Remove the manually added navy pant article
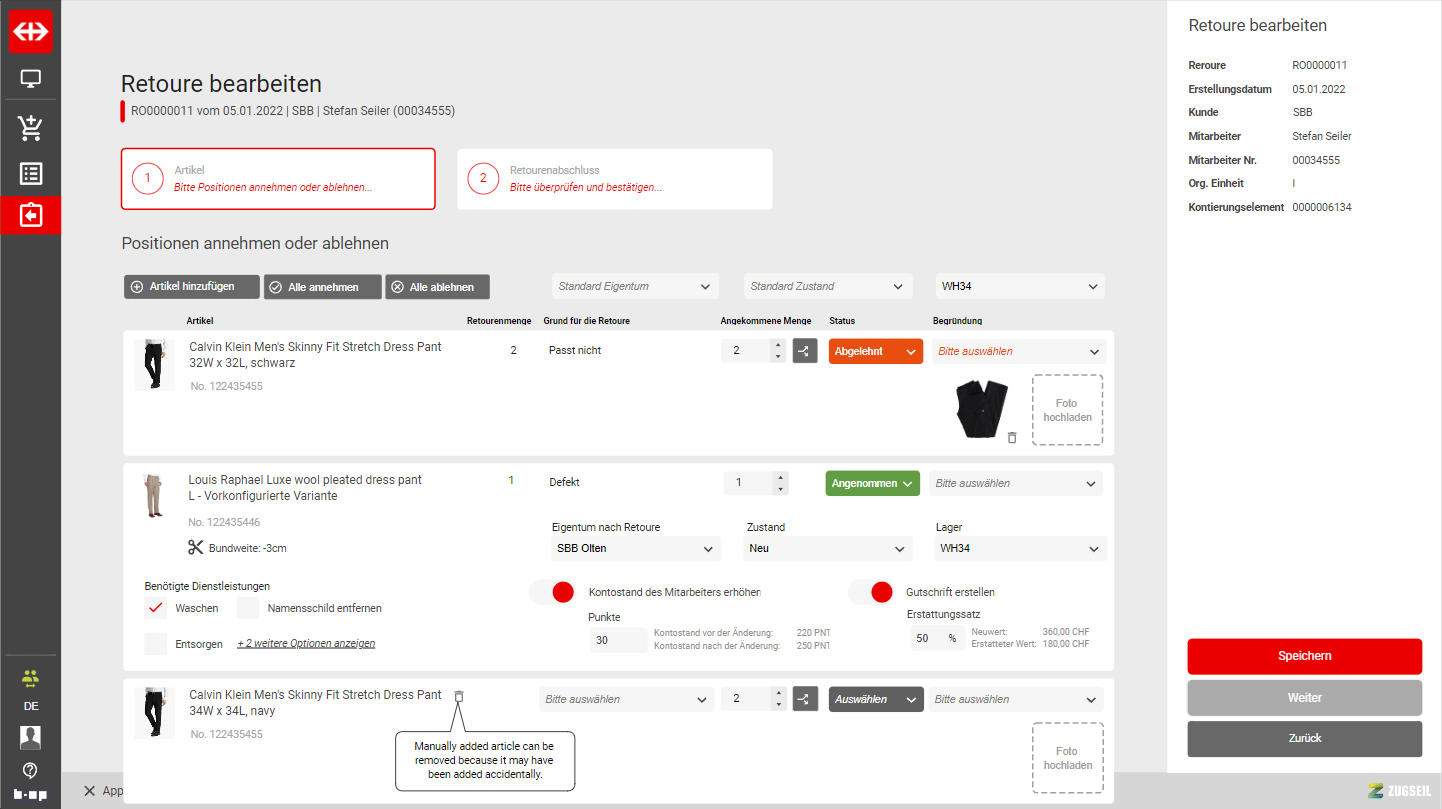The height and width of the screenshot is (809, 1442). 459,696
